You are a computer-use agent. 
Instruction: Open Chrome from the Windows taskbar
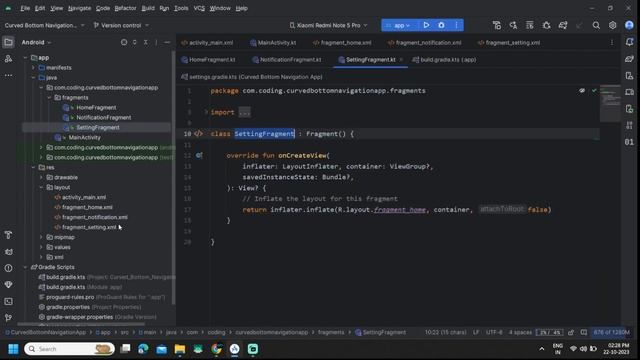216,349
